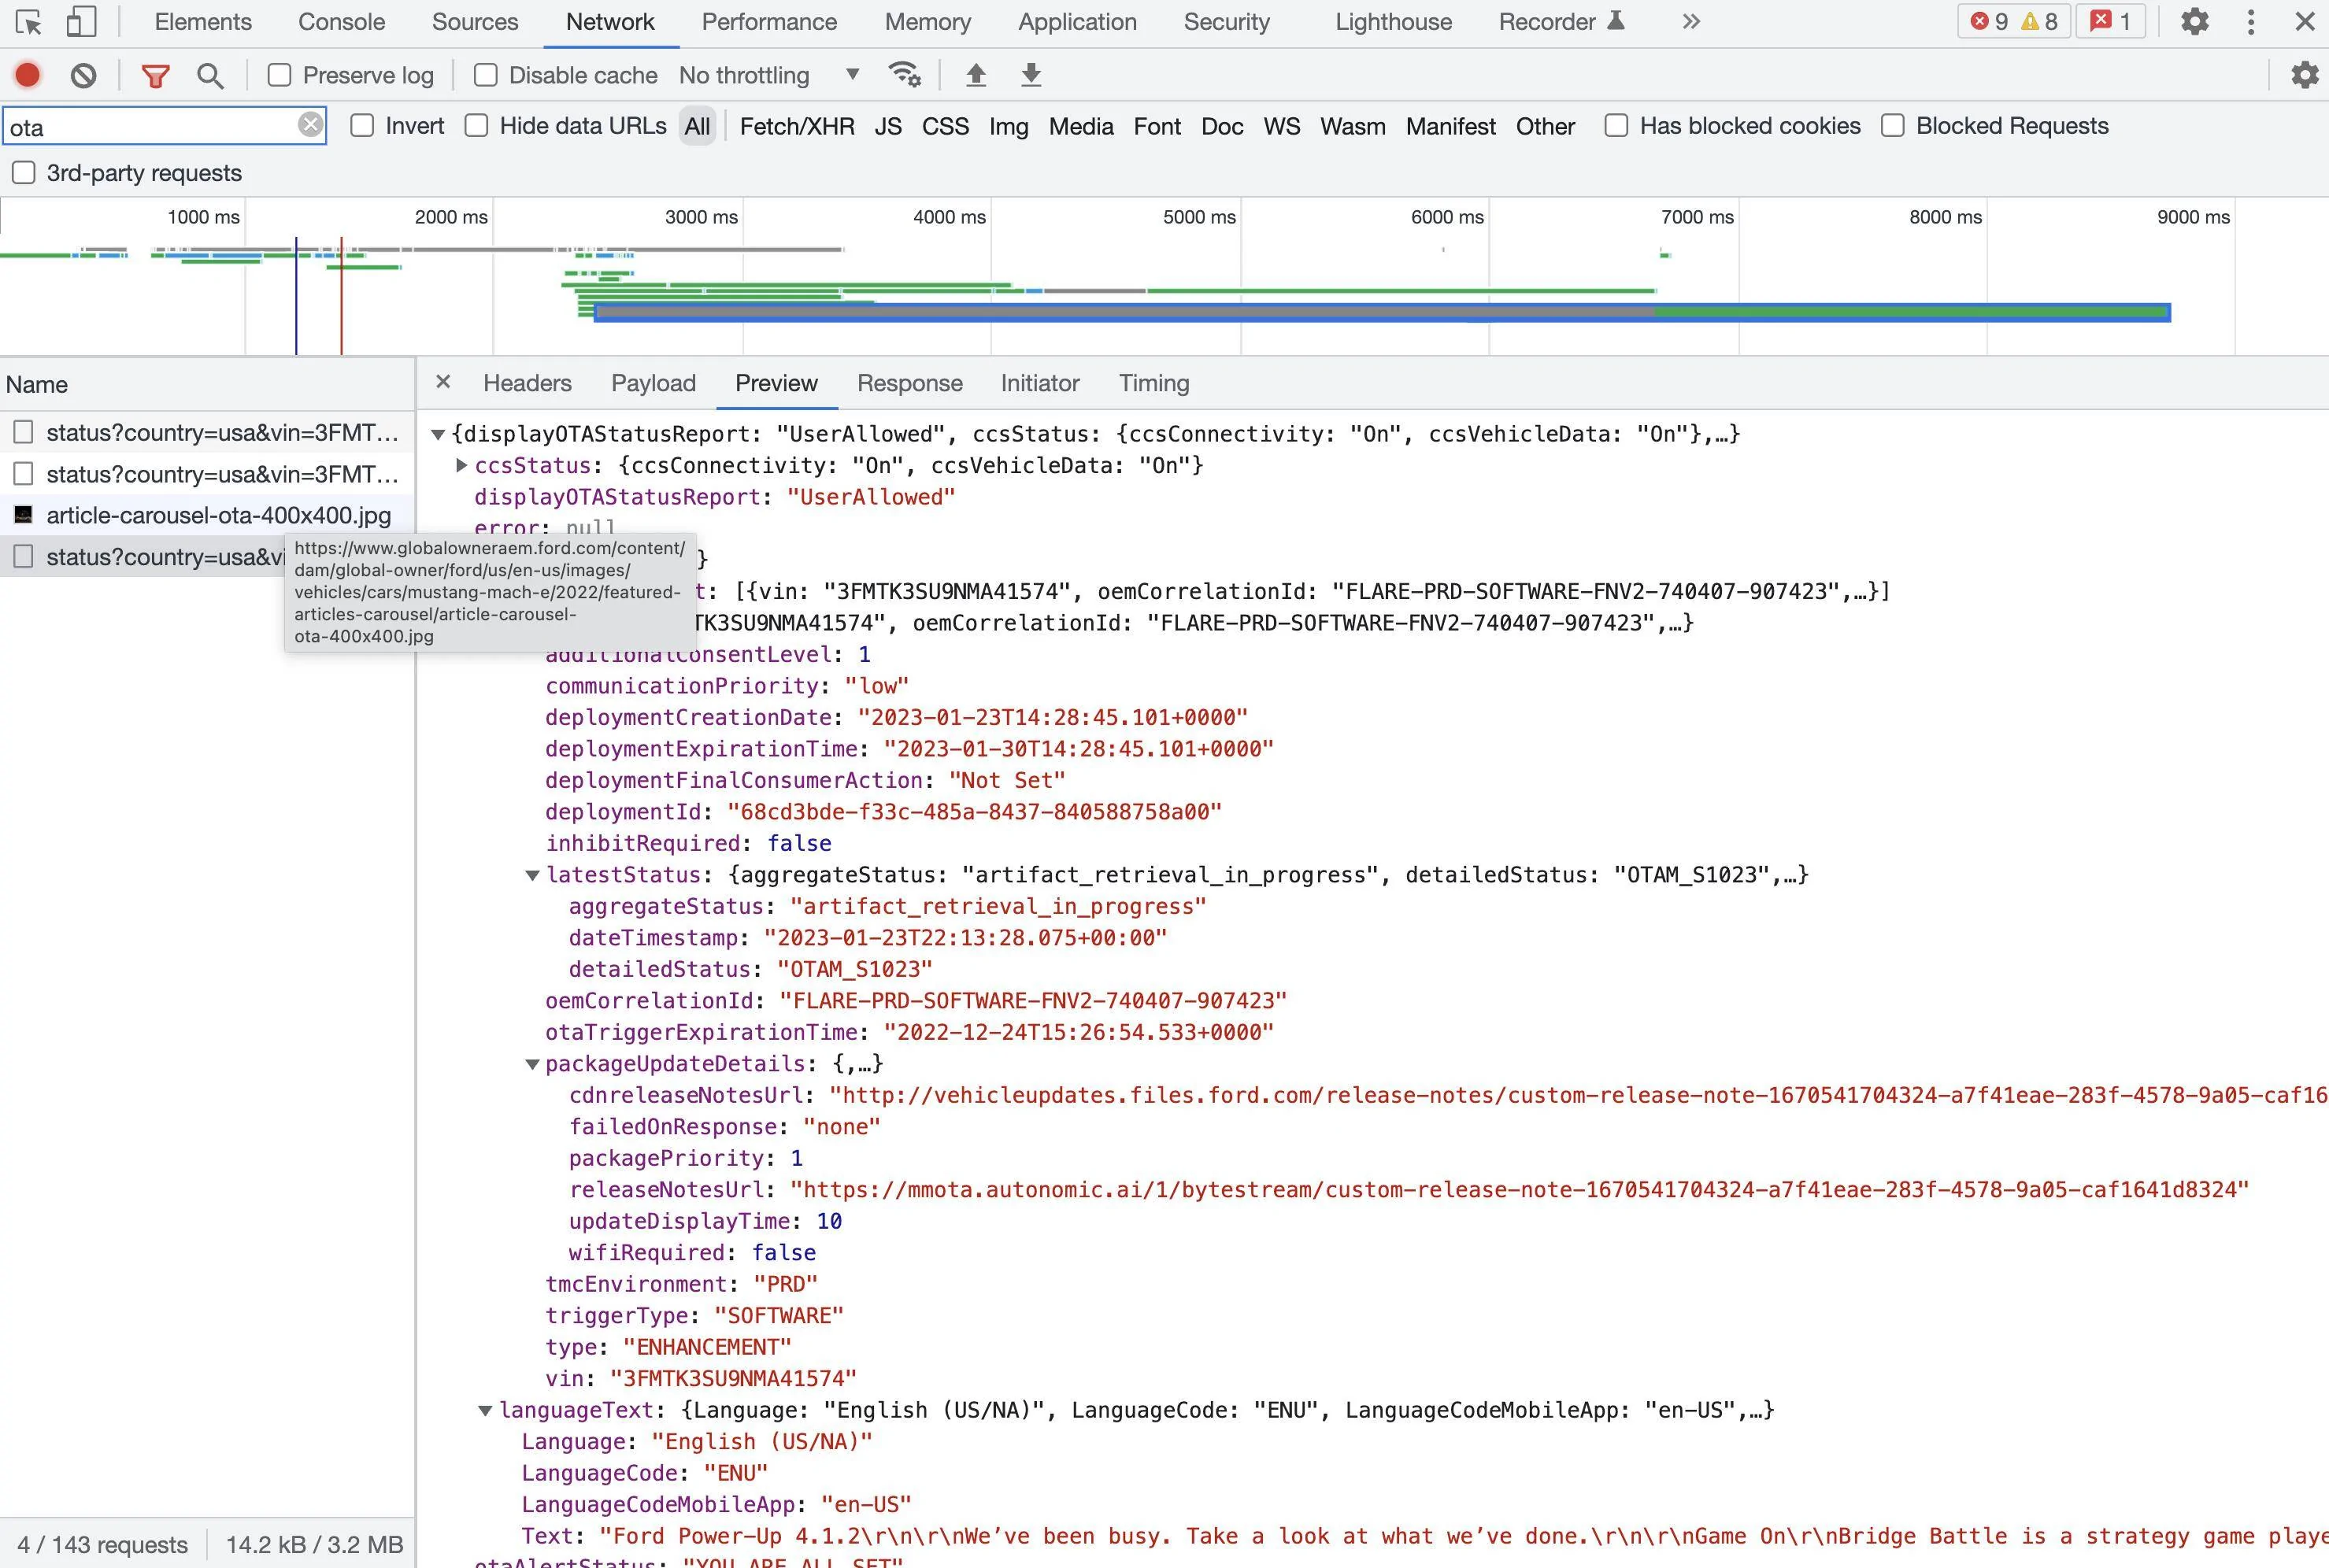Tick checkbox of second status?country request
Screen dimensions: 2329x1568
click(24, 474)
